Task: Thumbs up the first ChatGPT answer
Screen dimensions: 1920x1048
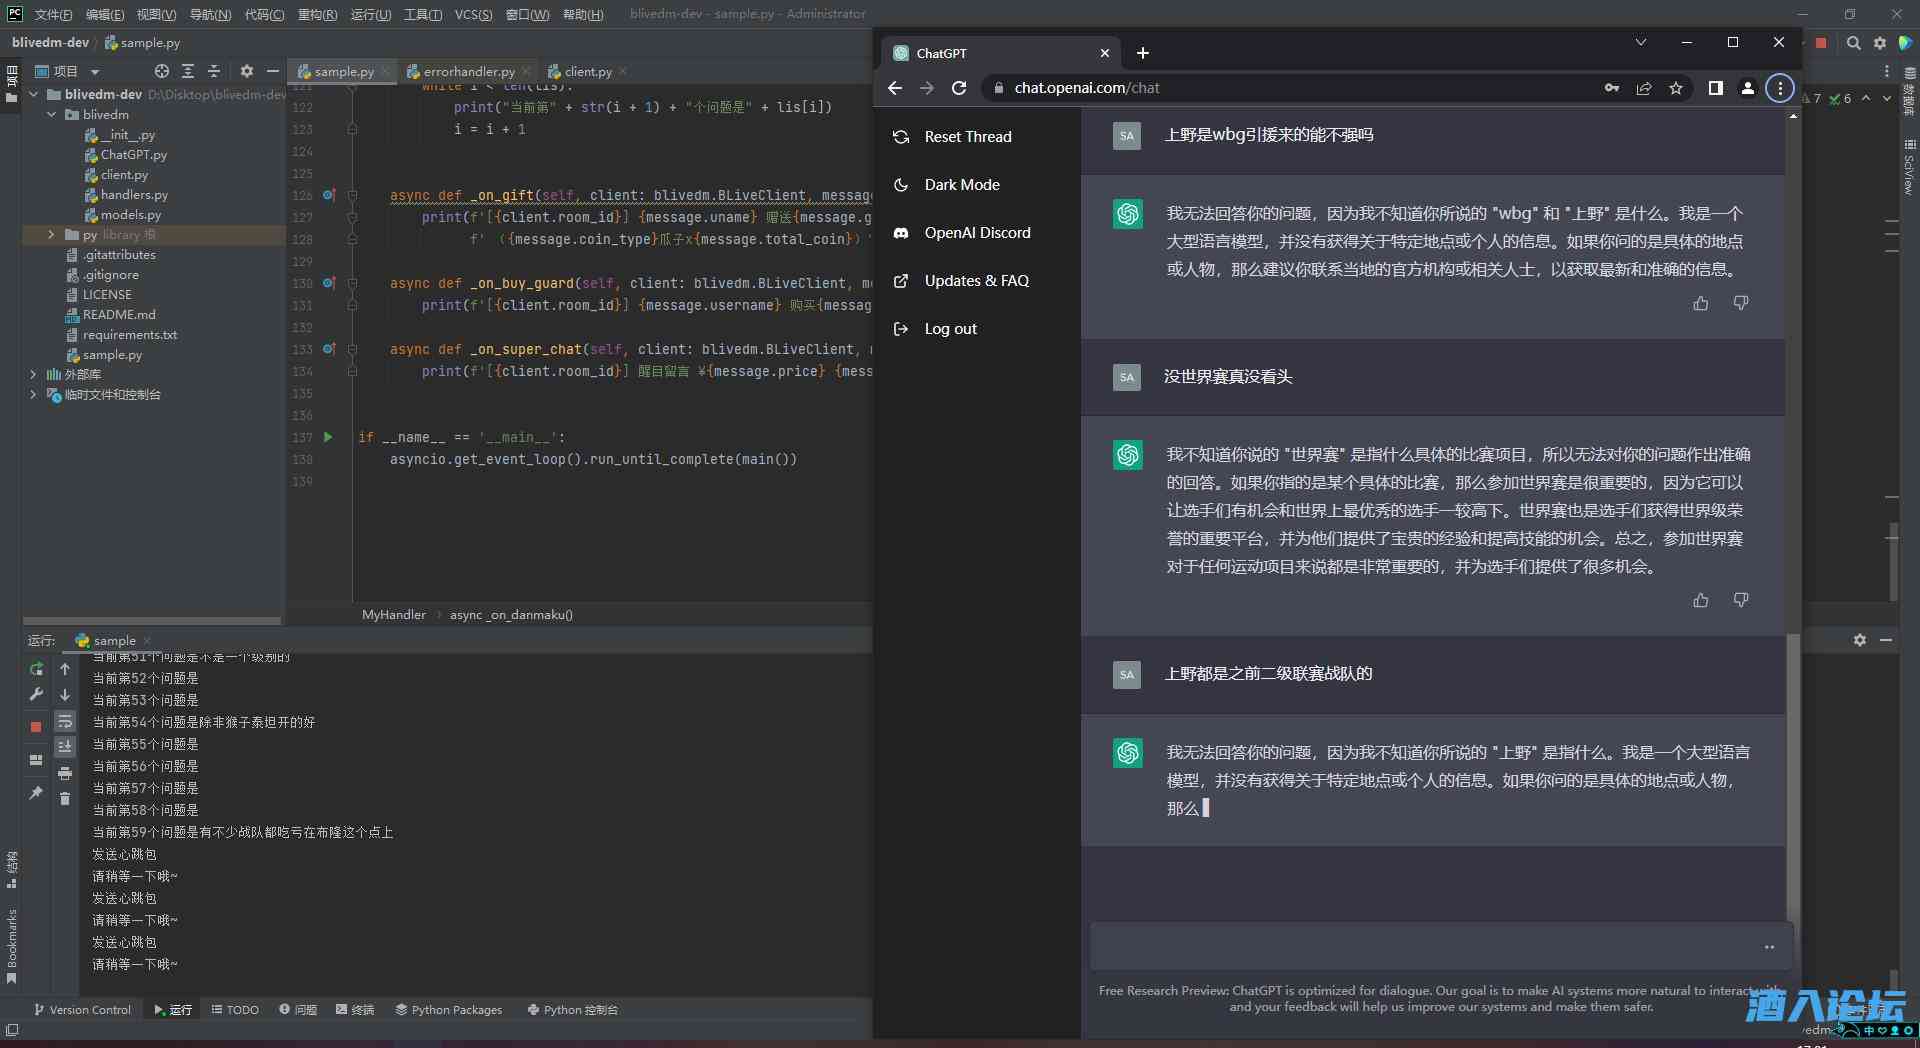Action: click(1700, 303)
